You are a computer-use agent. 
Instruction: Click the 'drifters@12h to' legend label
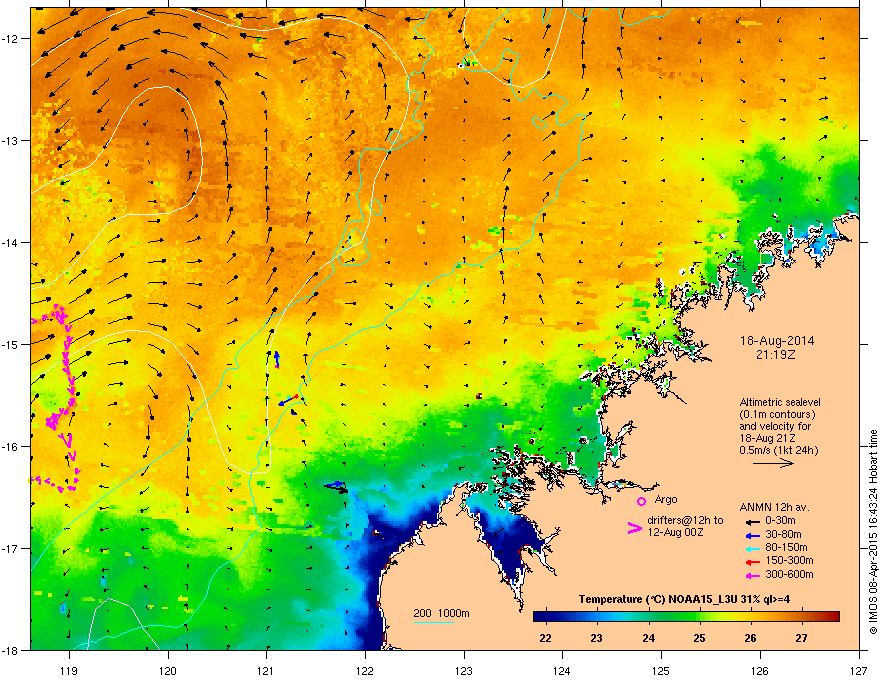[x=685, y=520]
